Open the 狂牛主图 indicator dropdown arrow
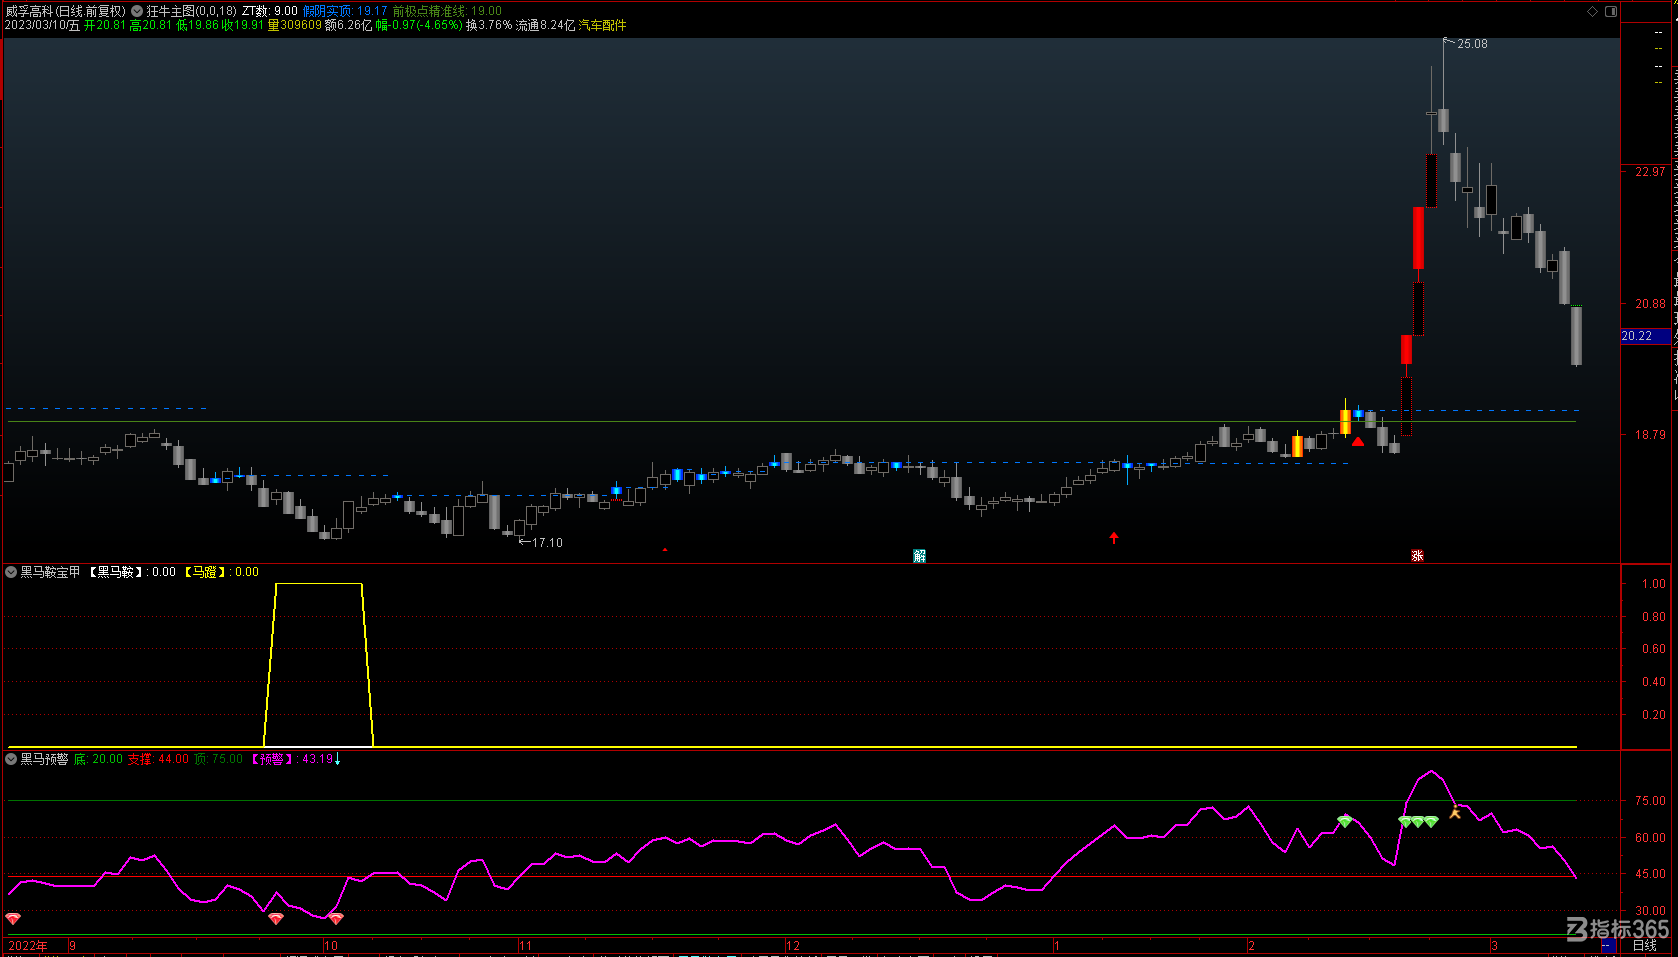The height and width of the screenshot is (957, 1678). coord(137,11)
